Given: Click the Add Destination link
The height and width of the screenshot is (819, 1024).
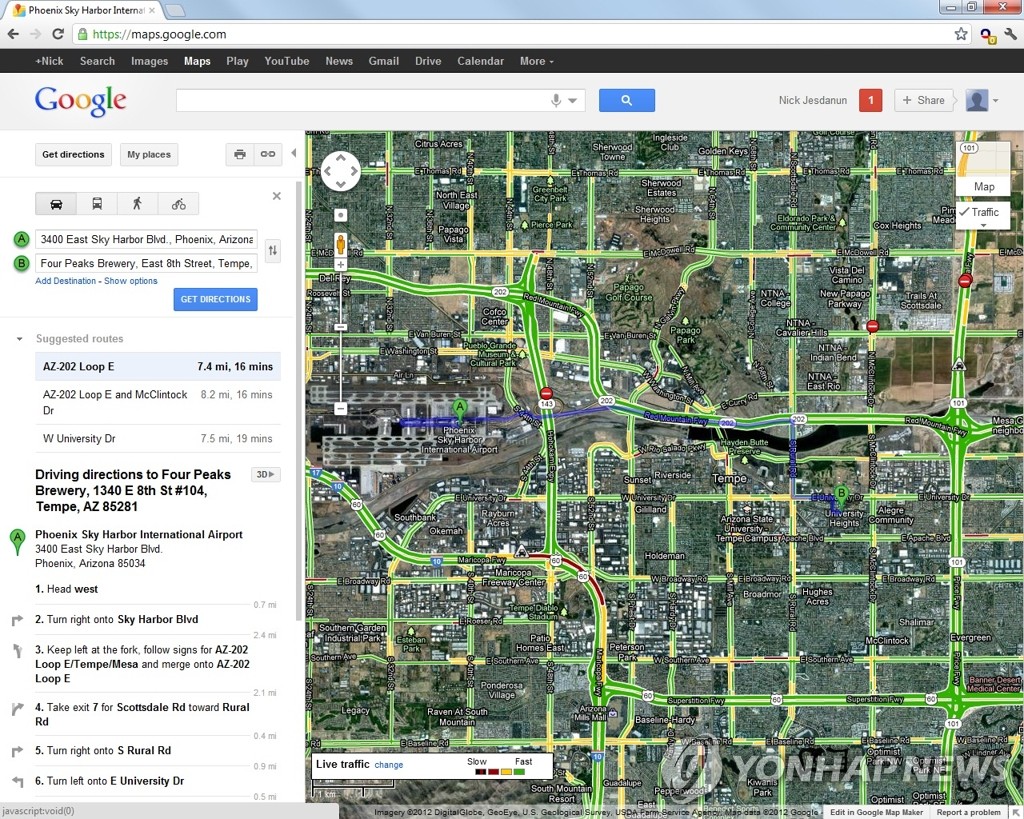Looking at the screenshot, I should pos(65,281).
